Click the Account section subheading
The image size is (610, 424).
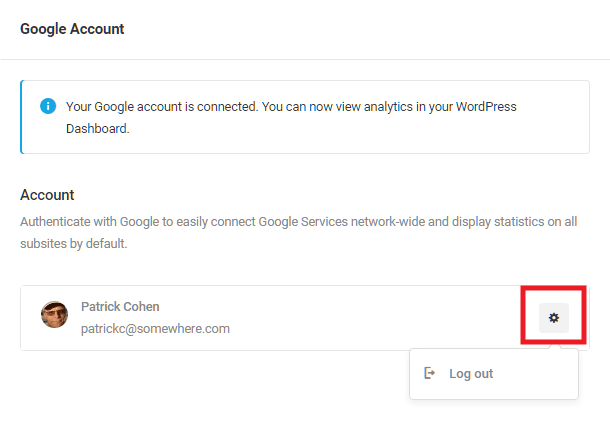pos(47,195)
